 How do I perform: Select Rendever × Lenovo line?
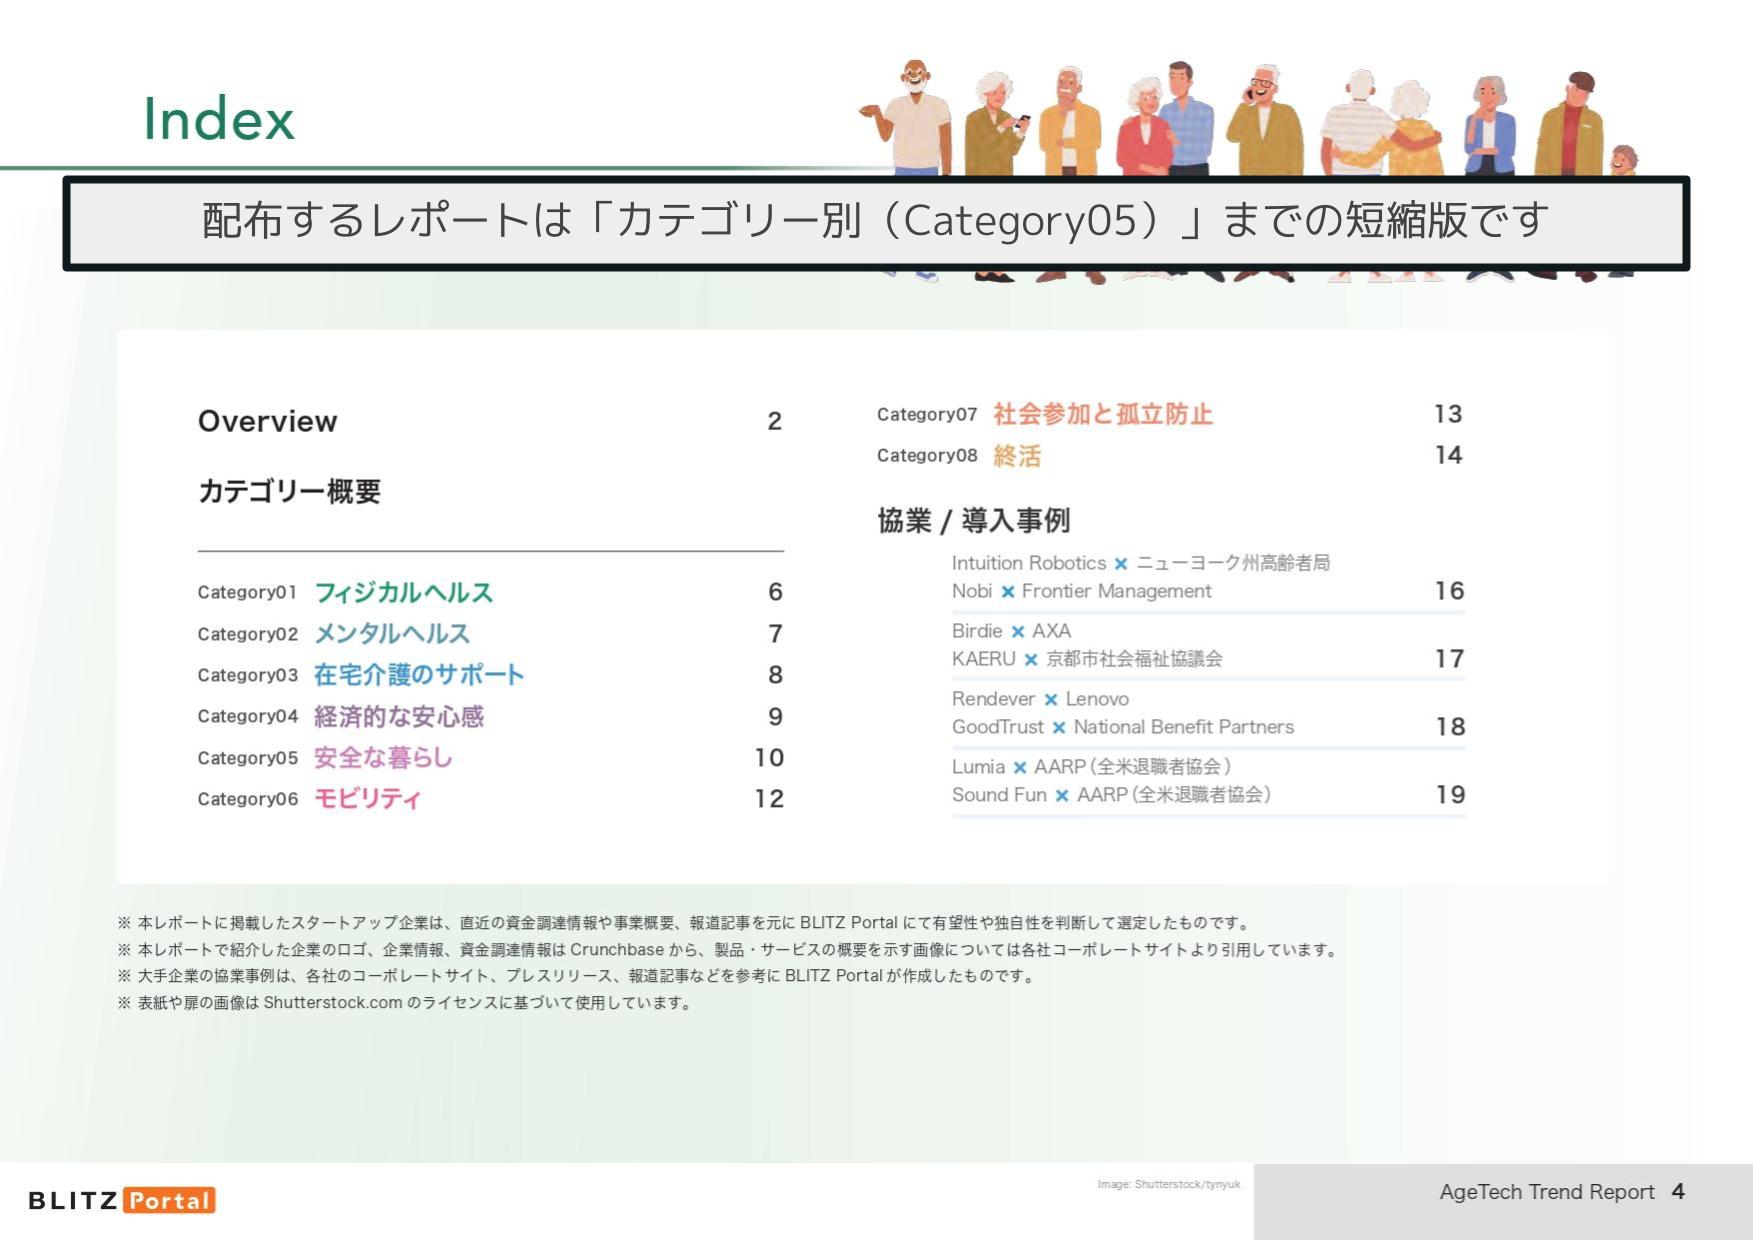(1040, 699)
